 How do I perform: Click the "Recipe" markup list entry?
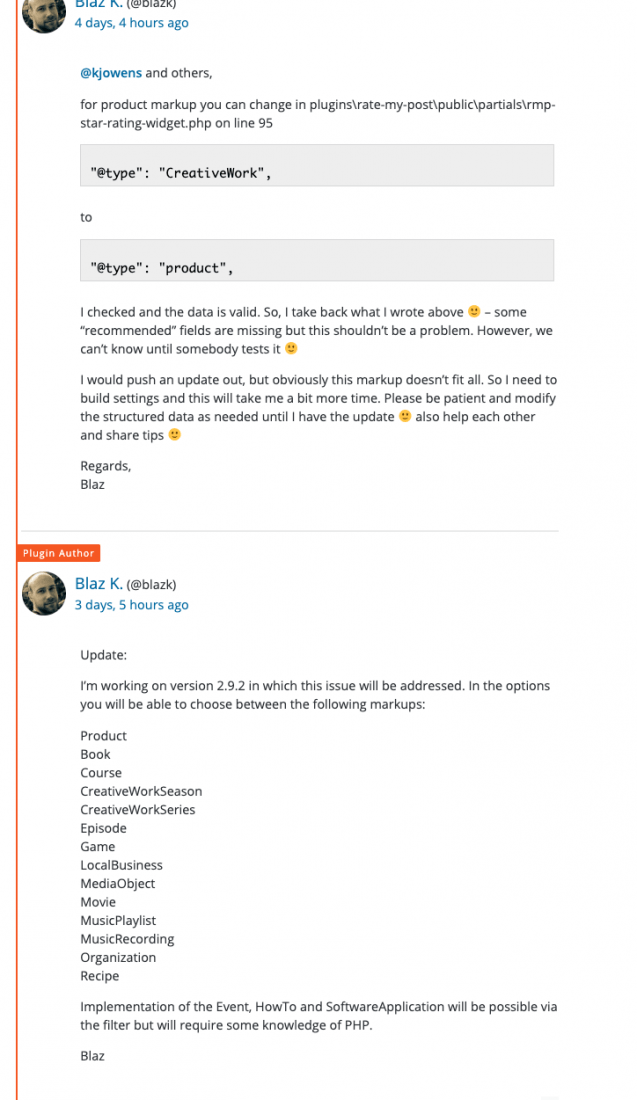(x=100, y=976)
